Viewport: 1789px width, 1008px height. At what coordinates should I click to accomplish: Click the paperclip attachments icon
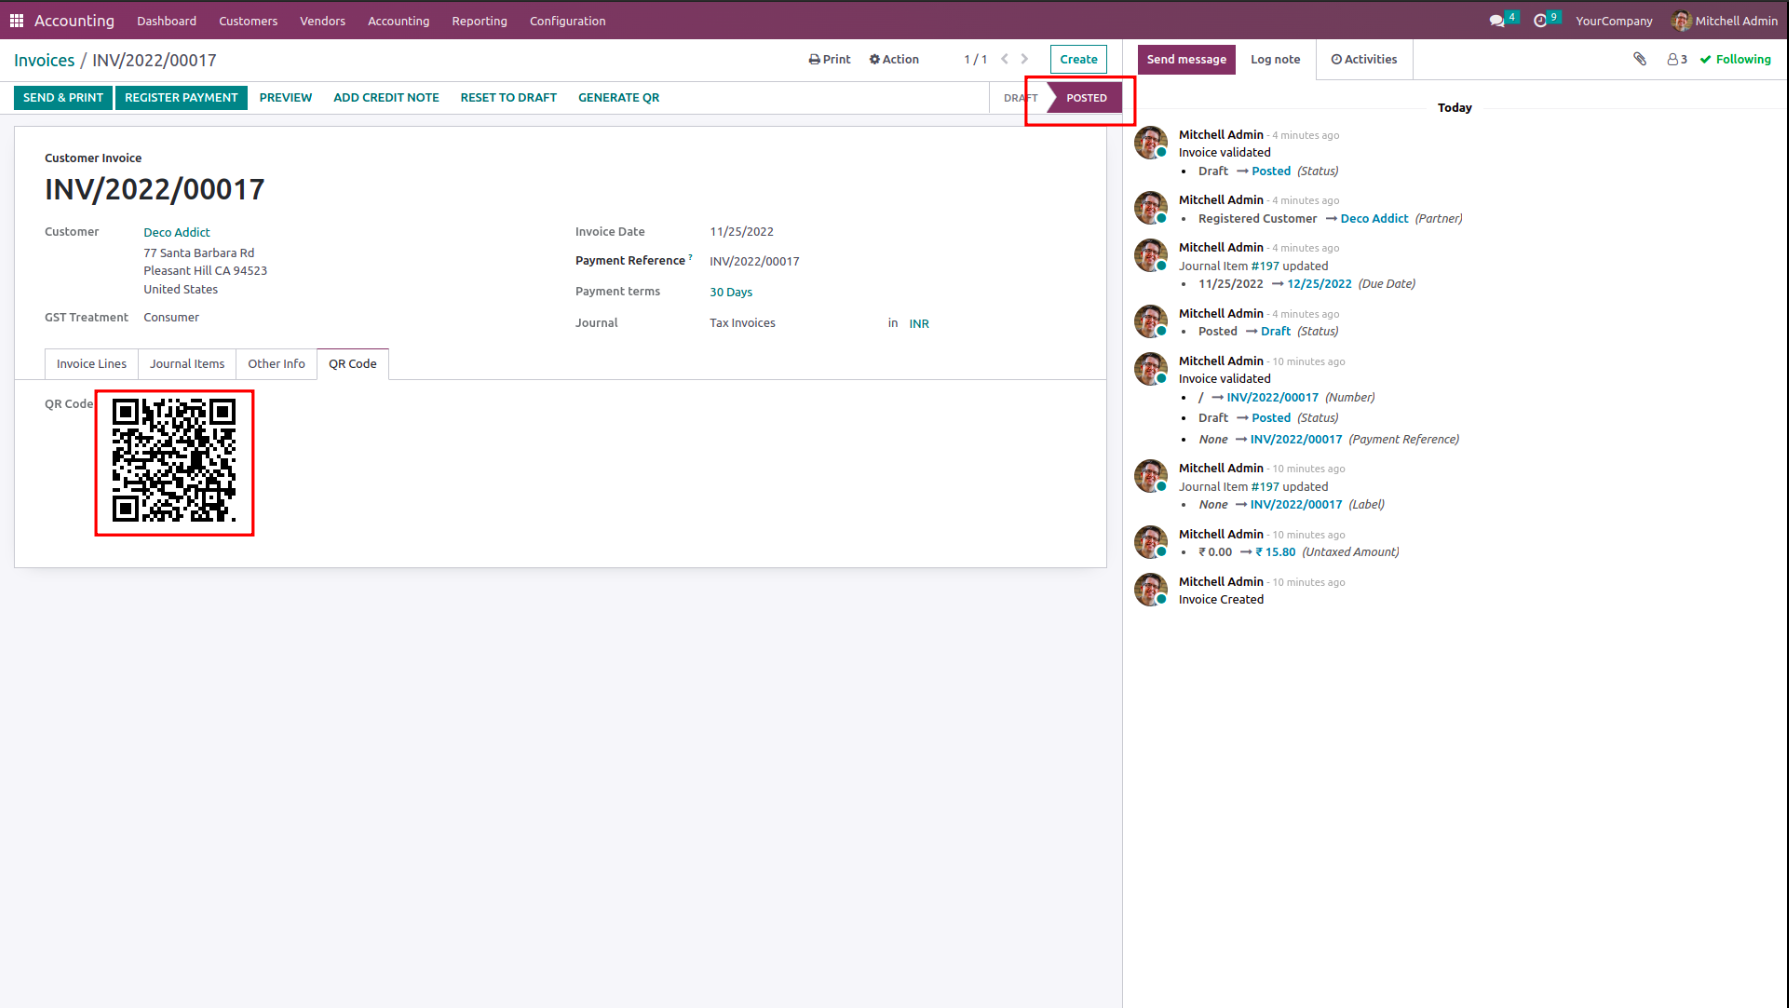tap(1640, 59)
